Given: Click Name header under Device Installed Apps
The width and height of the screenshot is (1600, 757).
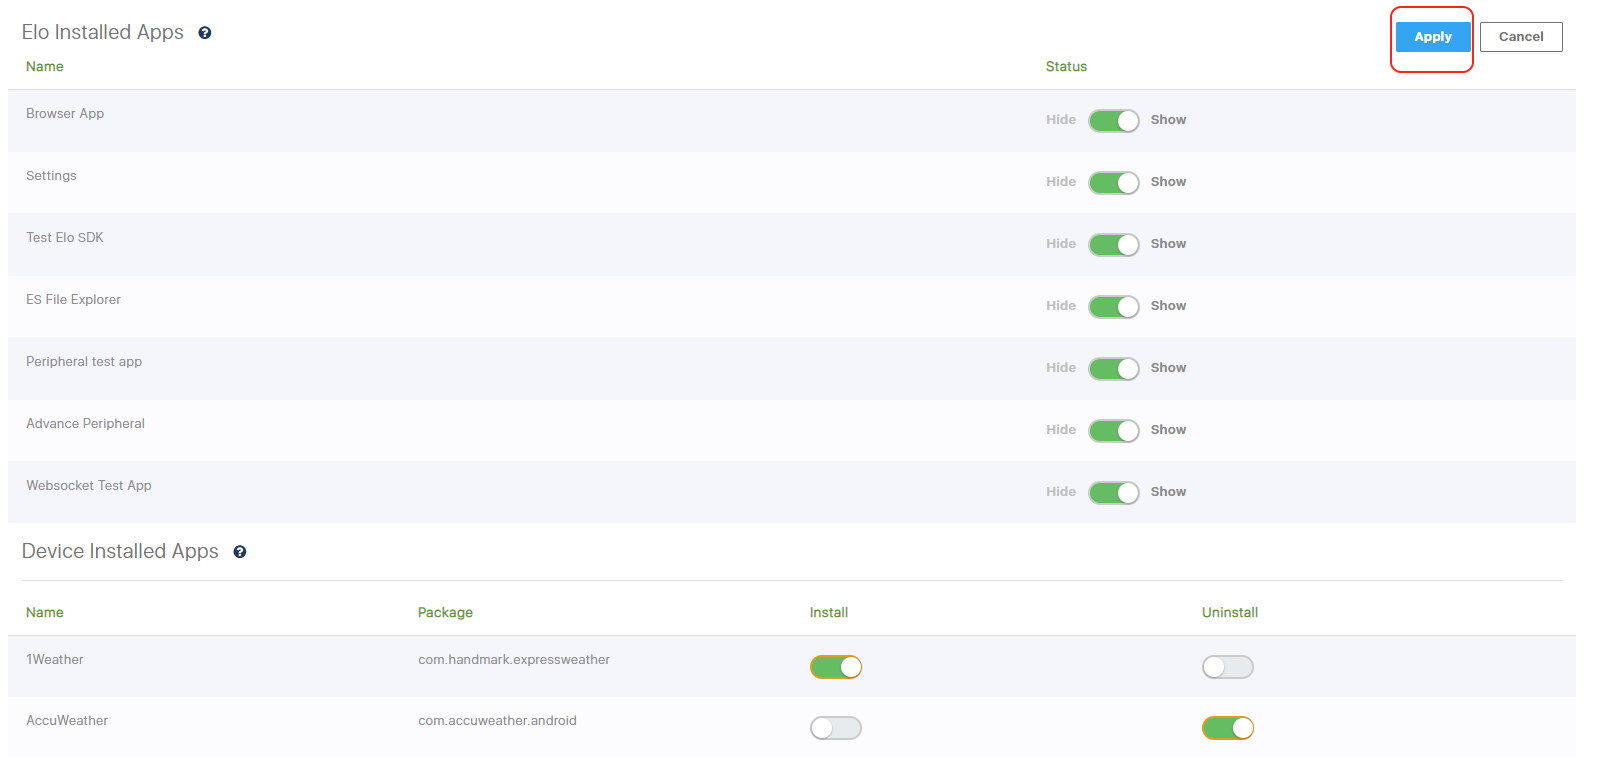Looking at the screenshot, I should pos(45,613).
